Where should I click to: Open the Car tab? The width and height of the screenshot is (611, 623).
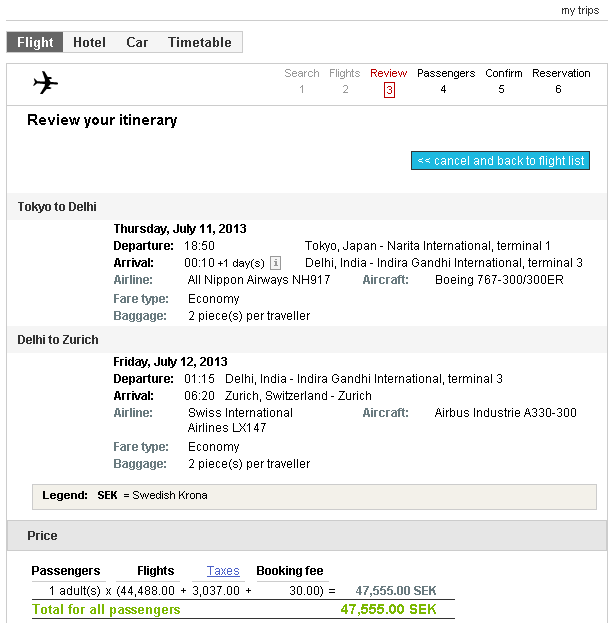(137, 42)
